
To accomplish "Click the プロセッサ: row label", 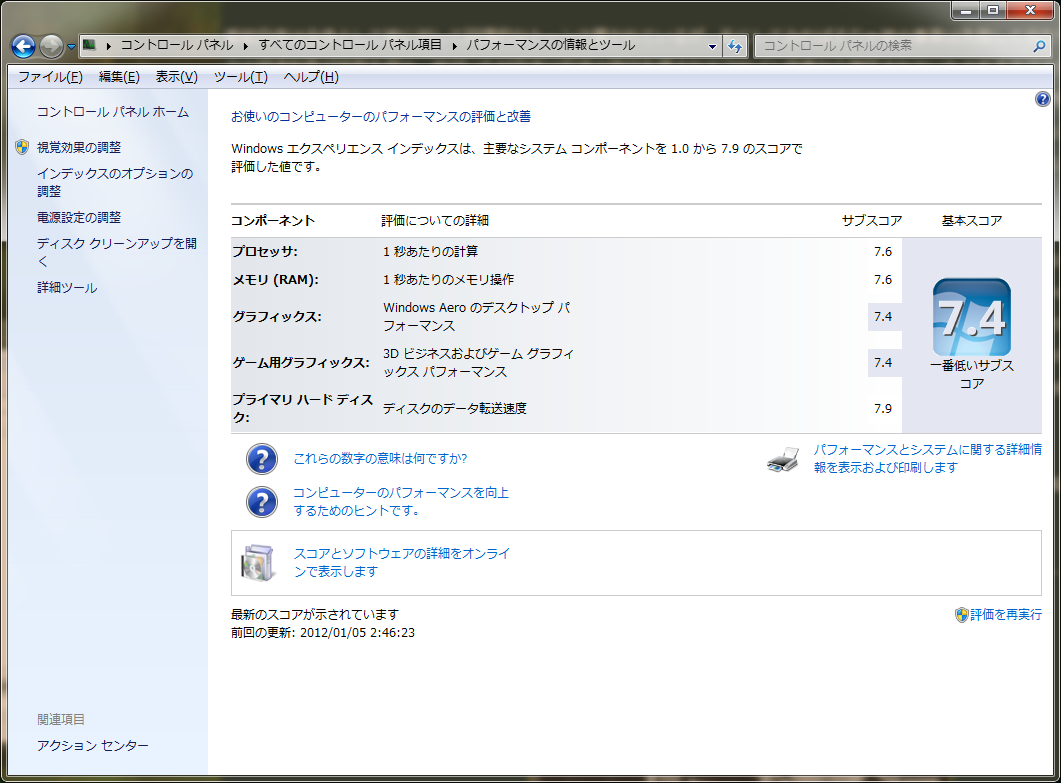I will [265, 252].
